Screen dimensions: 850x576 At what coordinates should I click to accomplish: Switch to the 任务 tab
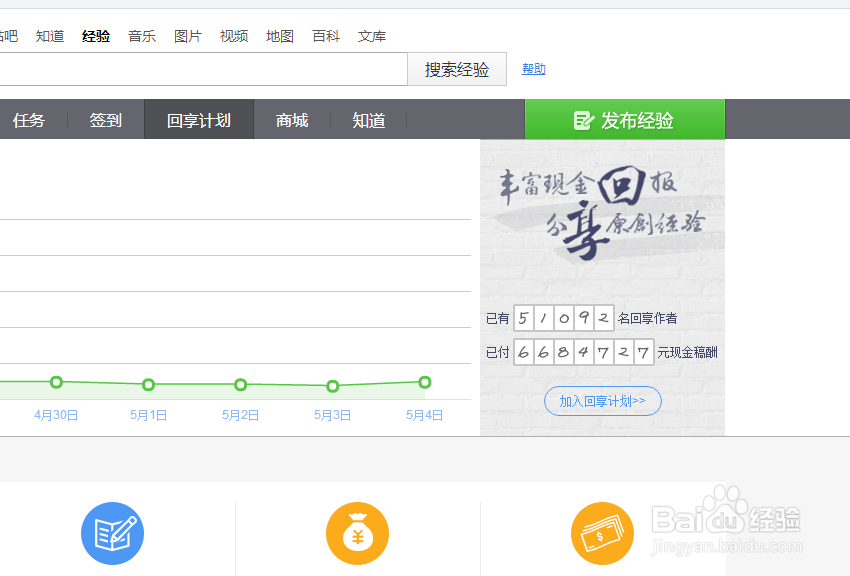pos(29,120)
